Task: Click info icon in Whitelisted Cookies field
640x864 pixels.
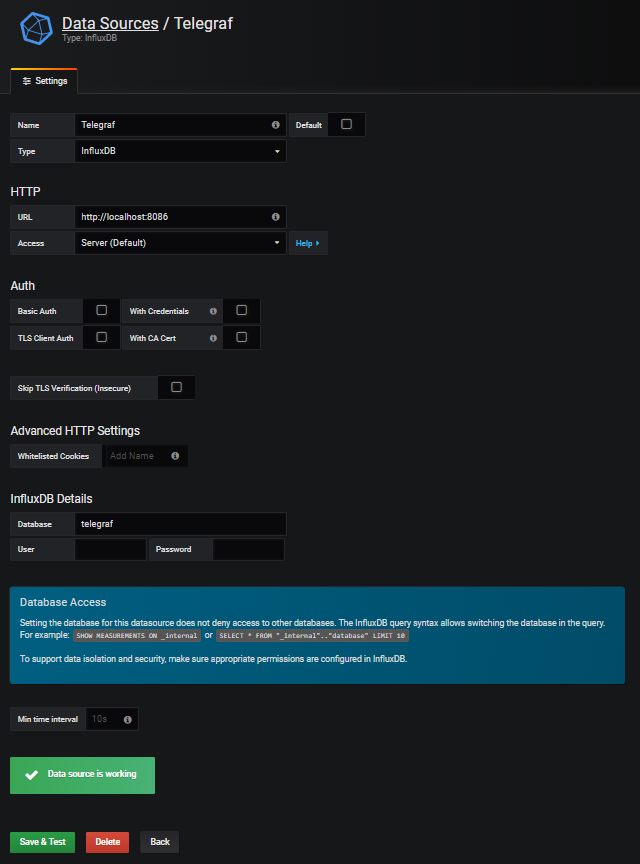Action: [x=175, y=456]
